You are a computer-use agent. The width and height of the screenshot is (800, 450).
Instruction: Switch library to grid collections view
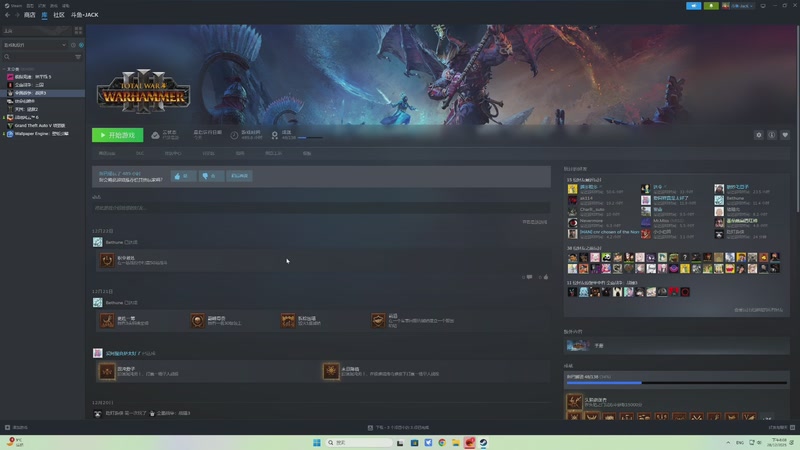pyautogui.click(x=78, y=31)
